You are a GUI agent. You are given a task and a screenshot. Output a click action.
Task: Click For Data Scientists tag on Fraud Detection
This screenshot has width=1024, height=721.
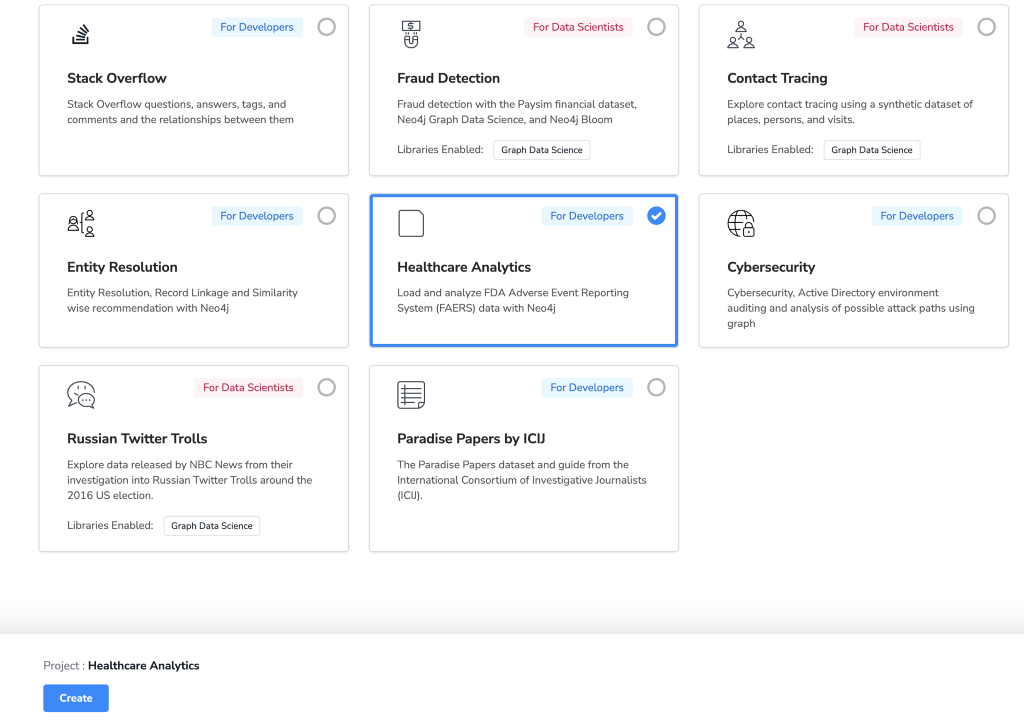coord(578,27)
